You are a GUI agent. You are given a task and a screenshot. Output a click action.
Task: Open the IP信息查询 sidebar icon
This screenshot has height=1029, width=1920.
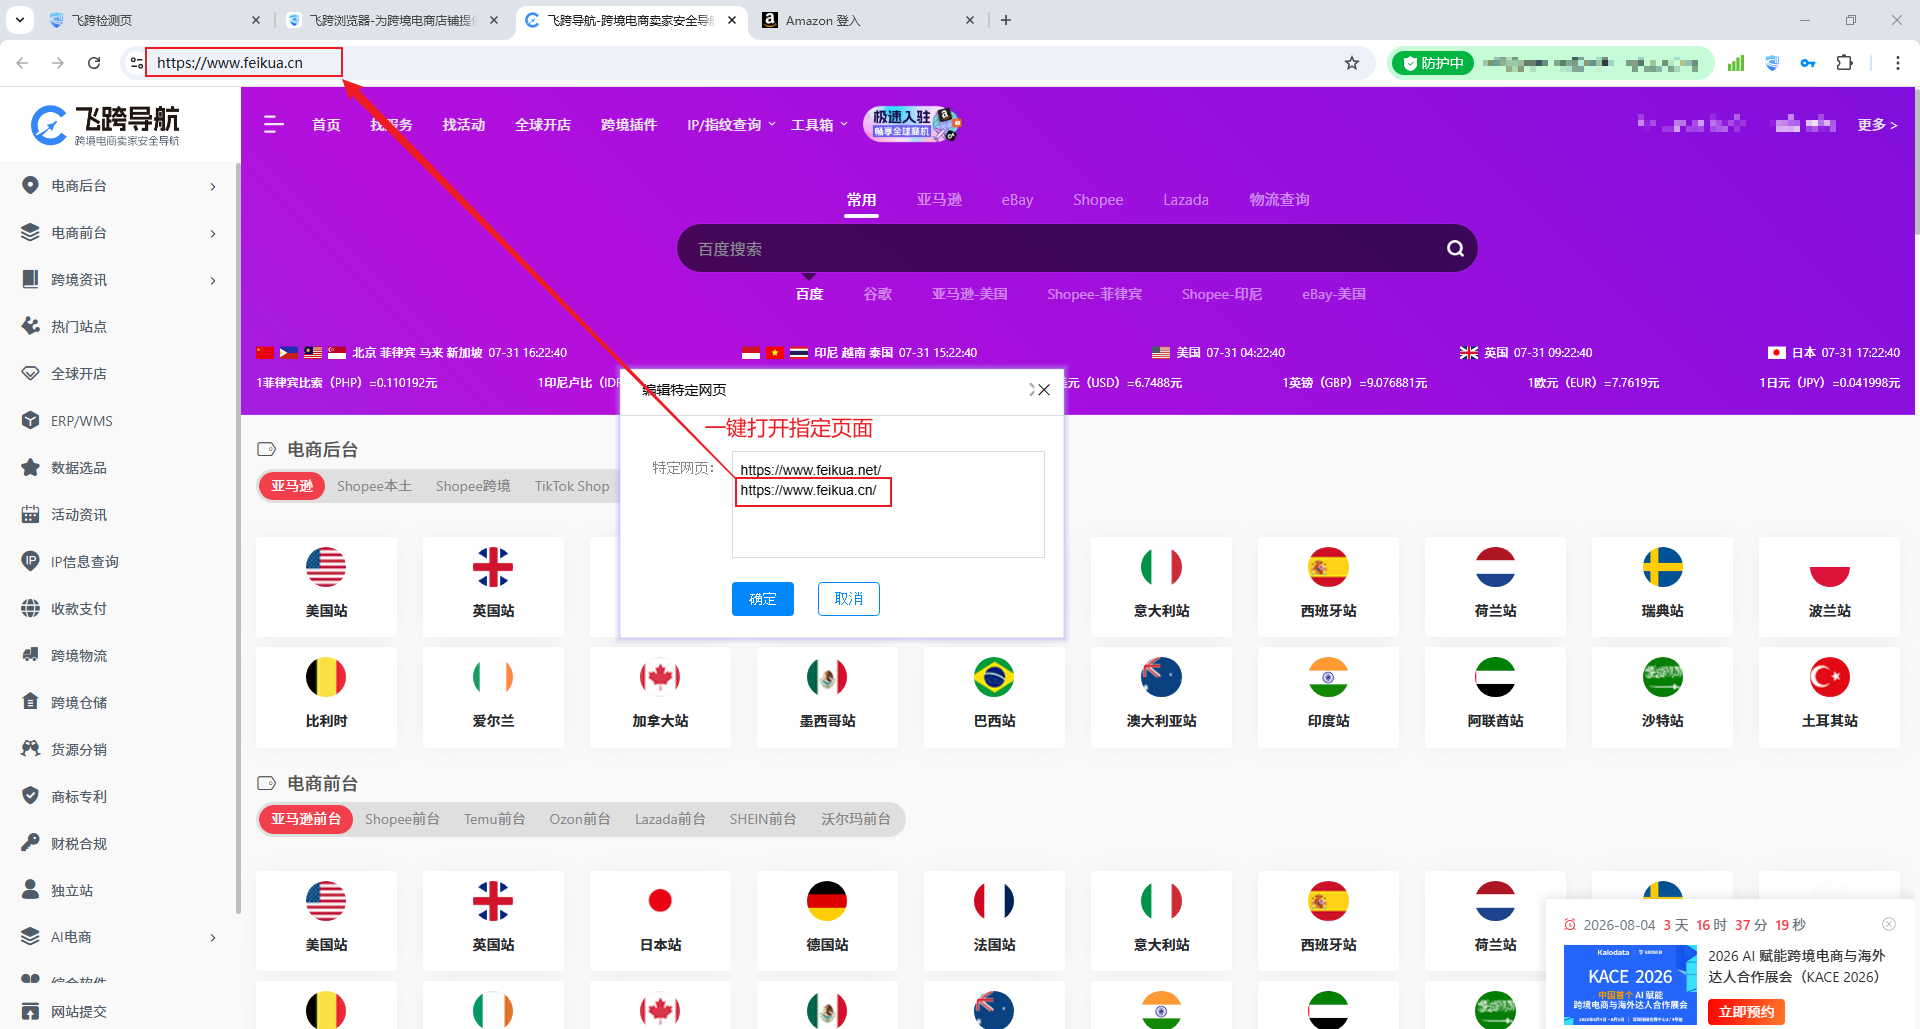pos(31,561)
